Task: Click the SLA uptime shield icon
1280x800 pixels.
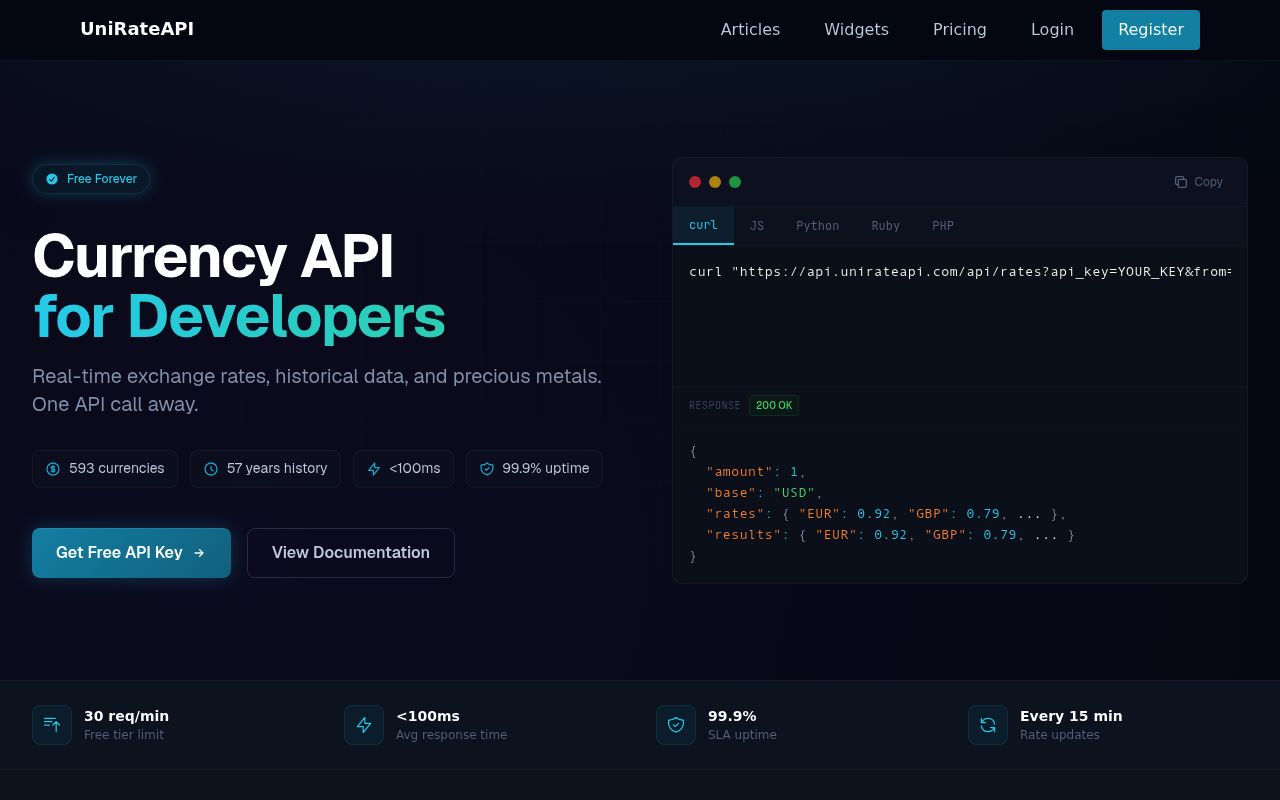Action: [x=676, y=725]
